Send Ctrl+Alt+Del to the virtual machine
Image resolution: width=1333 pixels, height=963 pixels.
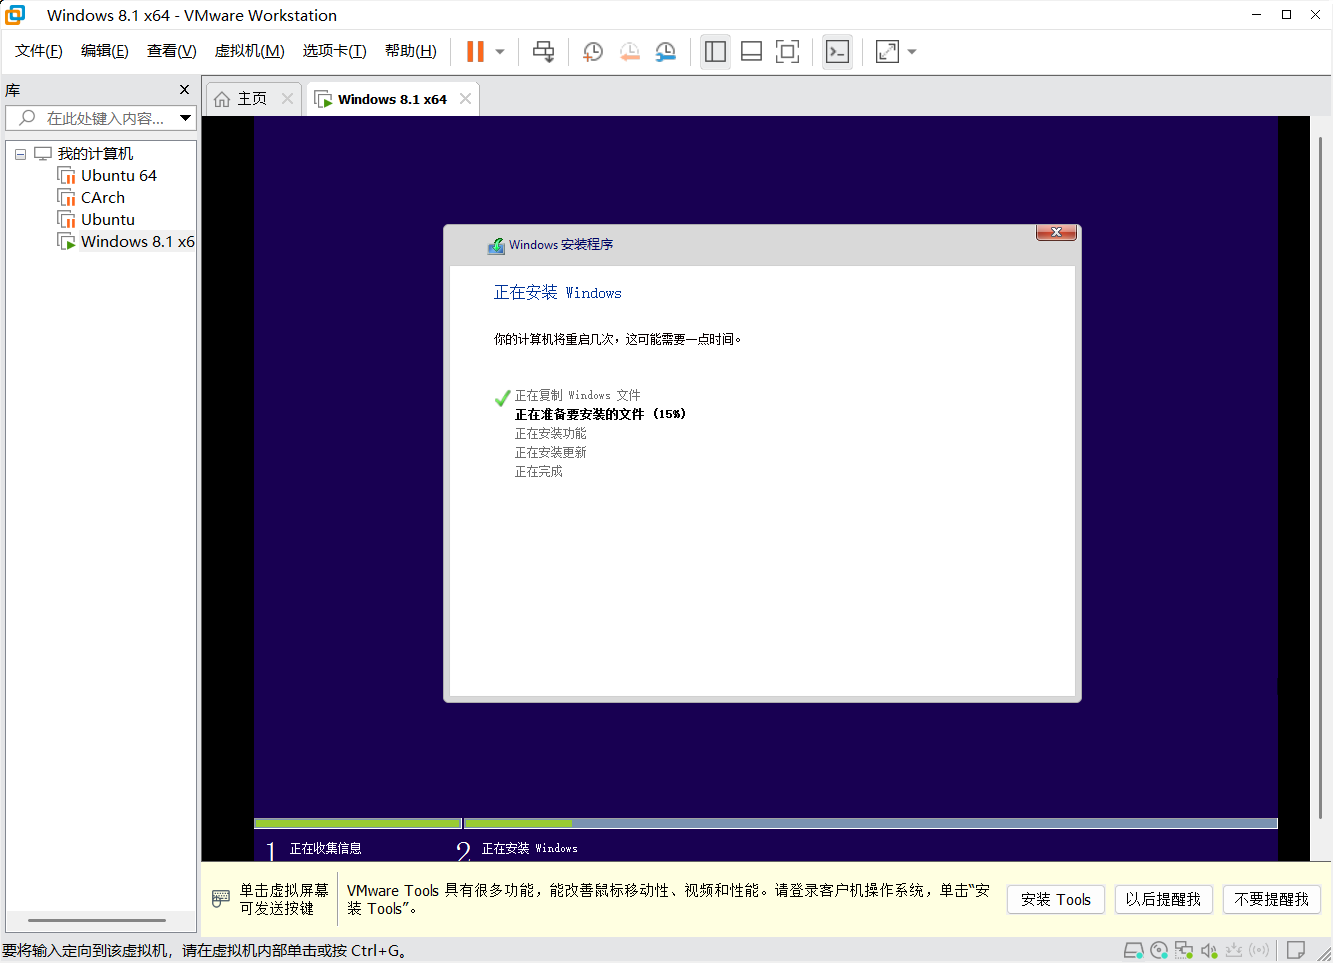pyautogui.click(x=543, y=52)
